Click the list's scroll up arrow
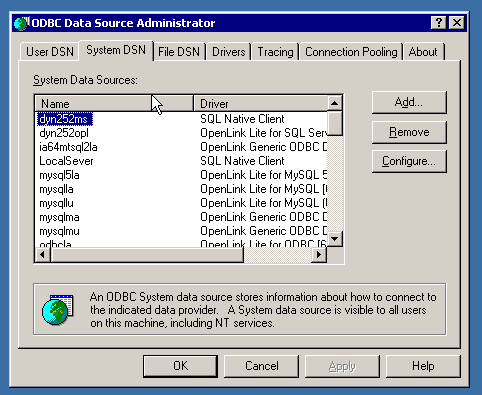 tap(335, 103)
